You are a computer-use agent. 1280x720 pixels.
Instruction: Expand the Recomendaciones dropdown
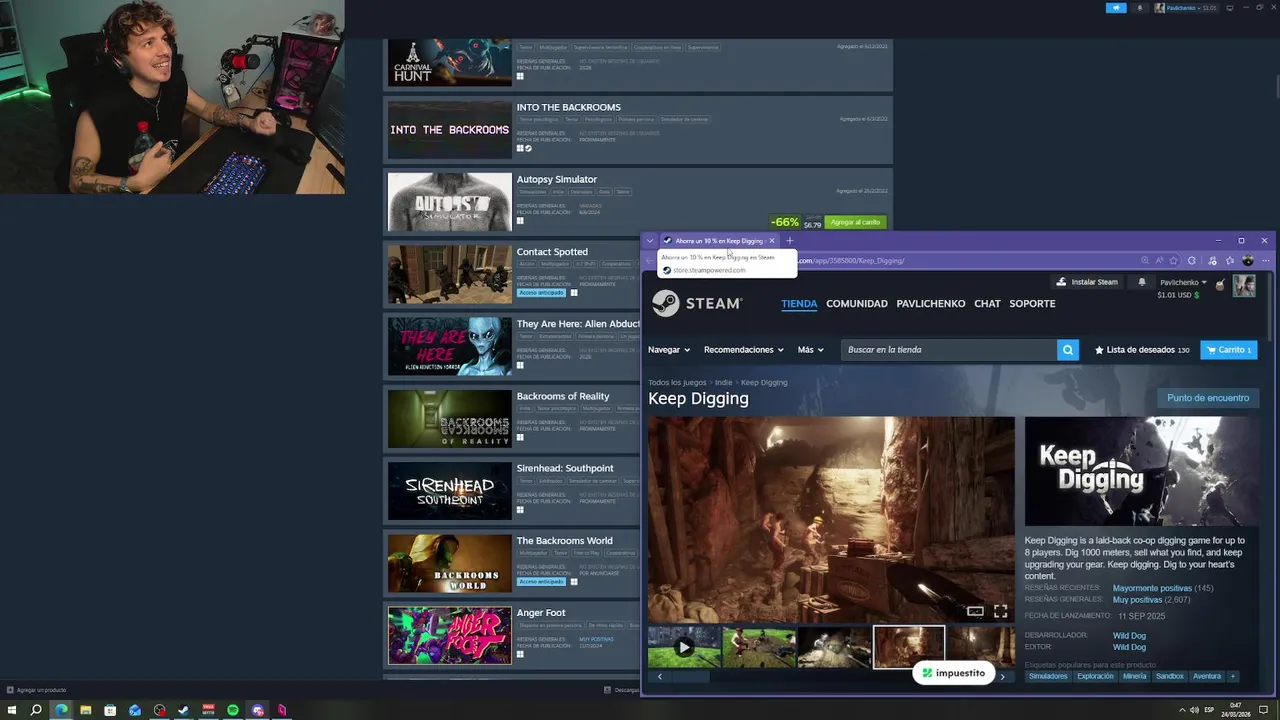tap(744, 350)
